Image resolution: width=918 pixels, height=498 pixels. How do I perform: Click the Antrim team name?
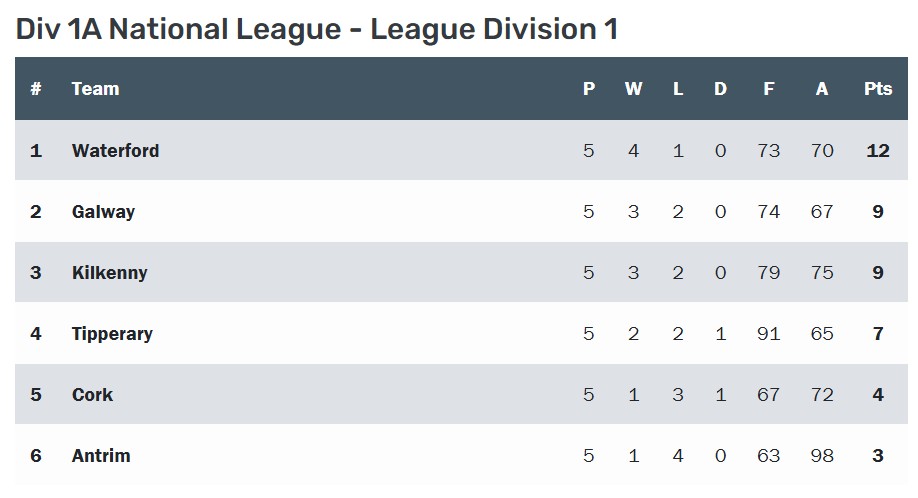[x=101, y=456]
